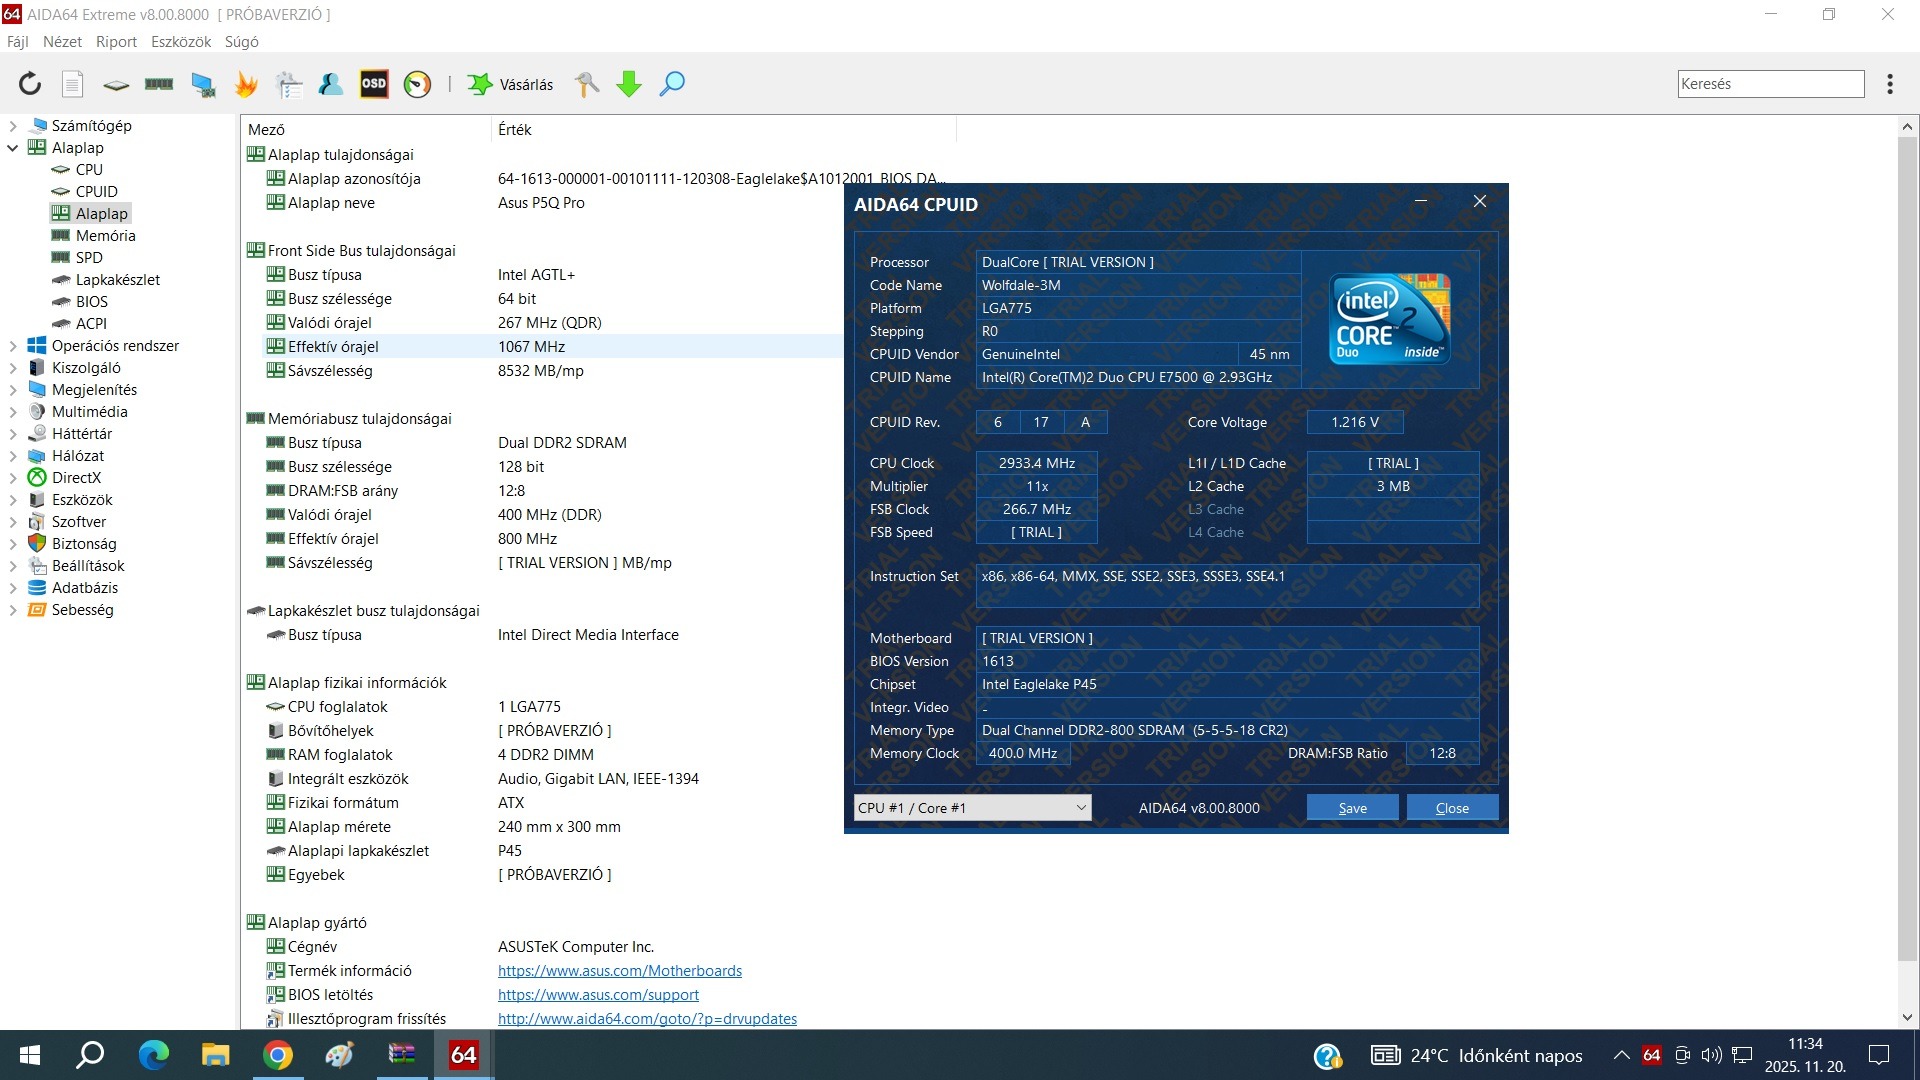Click the magnifier search icon in toolbar

(x=672, y=84)
